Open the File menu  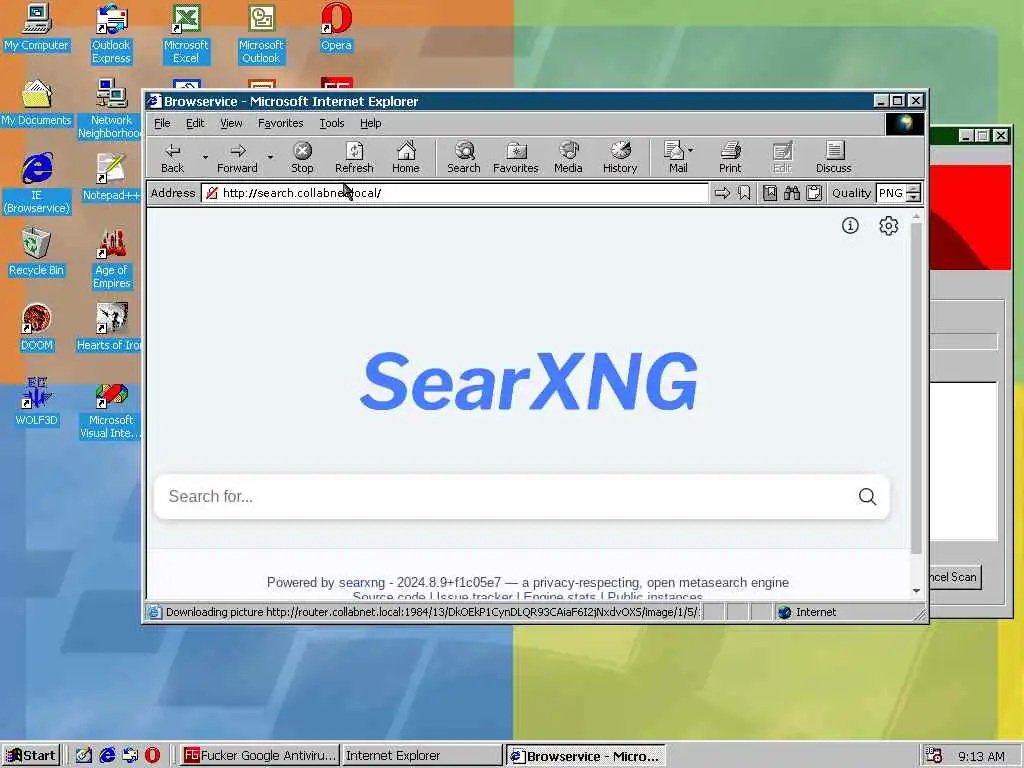[x=162, y=123]
